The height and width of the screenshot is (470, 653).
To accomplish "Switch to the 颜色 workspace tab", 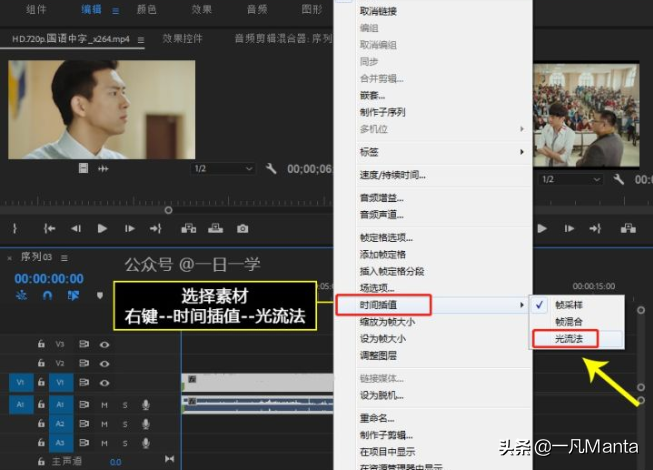I will 147,10.
